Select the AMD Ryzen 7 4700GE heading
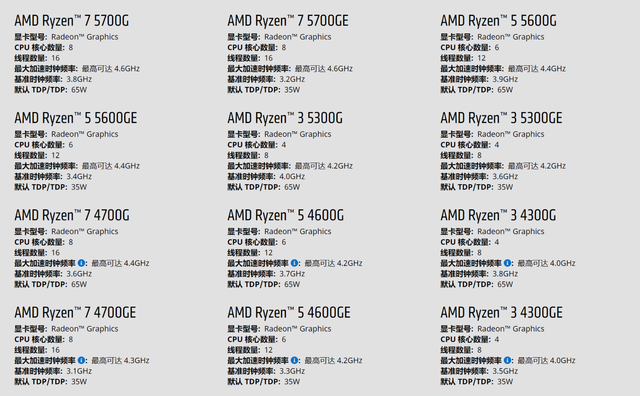This screenshot has width=640, height=396. pyautogui.click(x=75, y=313)
